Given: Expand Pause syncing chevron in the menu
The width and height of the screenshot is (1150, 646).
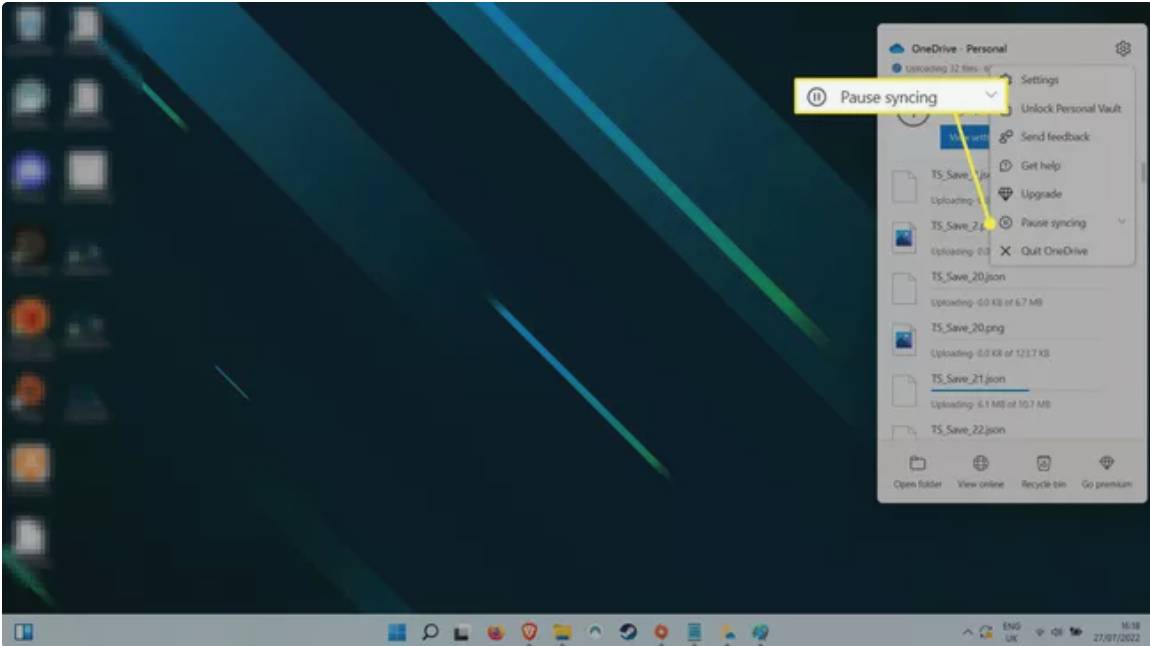Looking at the screenshot, I should point(1121,222).
